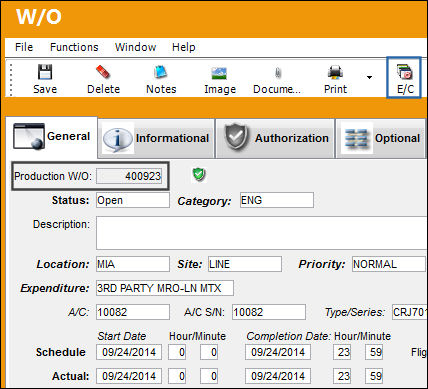
Task: Switch to the General tab
Action: pos(52,137)
